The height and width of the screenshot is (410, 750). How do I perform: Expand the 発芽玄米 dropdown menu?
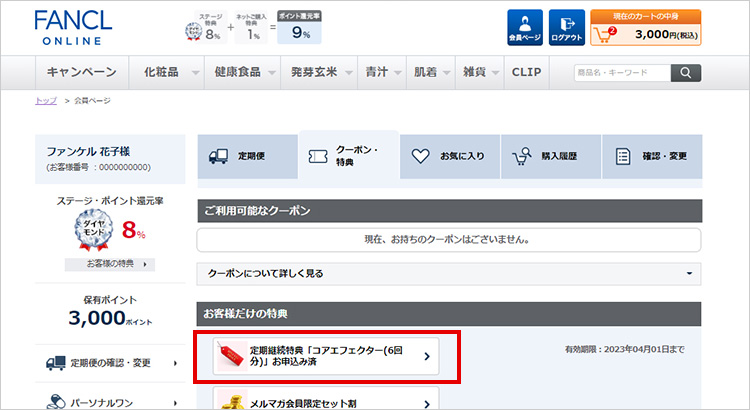319,72
